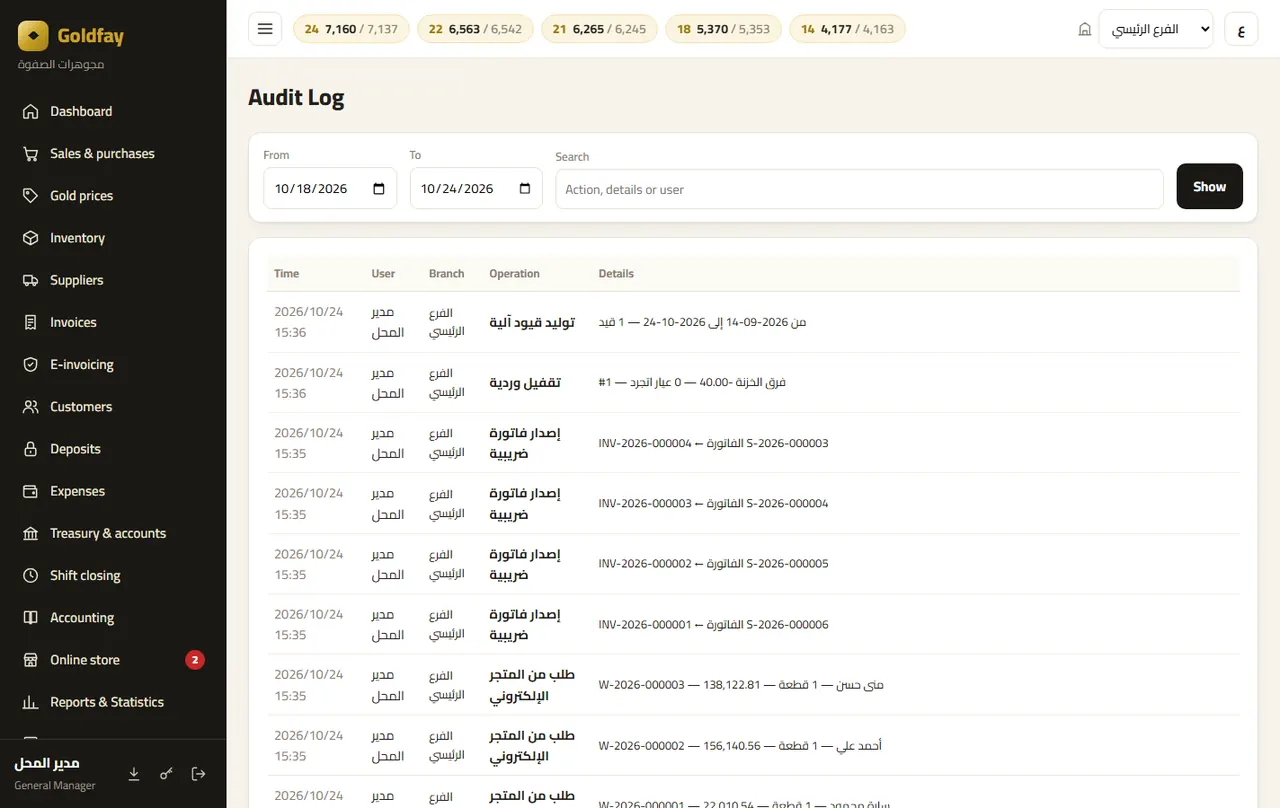Click the E-invoicing shield icon
Screen dimensions: 1280x808
[x=31, y=365]
